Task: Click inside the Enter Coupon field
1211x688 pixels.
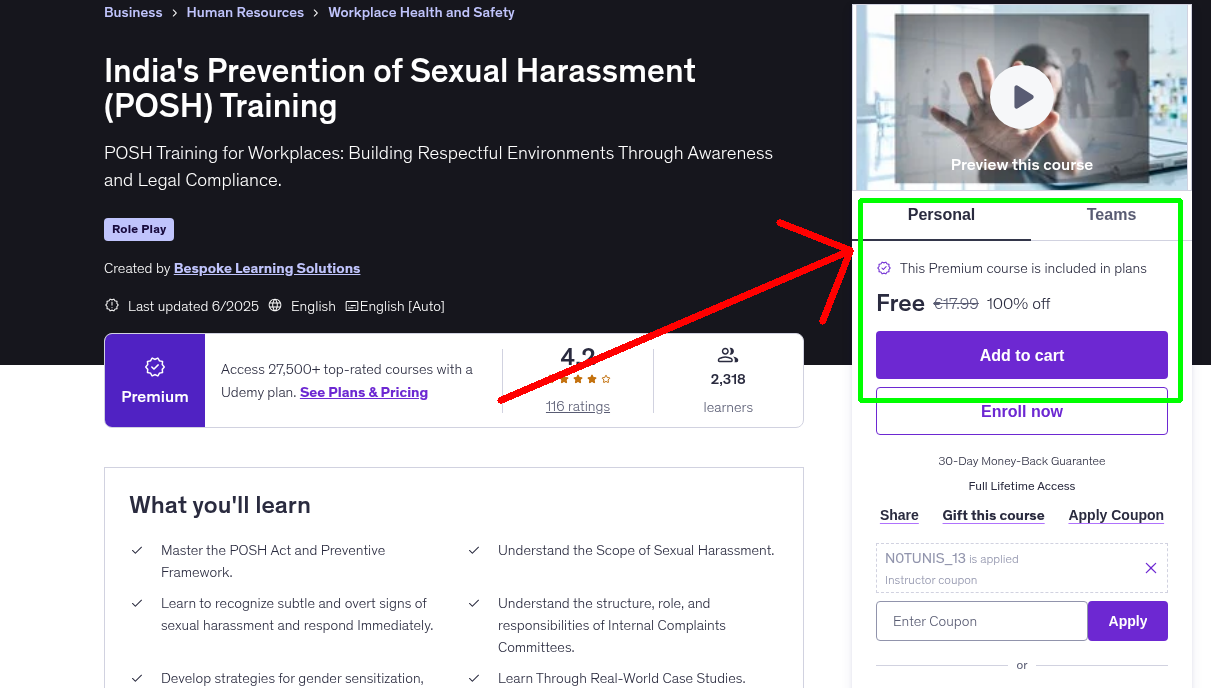Action: [x=981, y=621]
